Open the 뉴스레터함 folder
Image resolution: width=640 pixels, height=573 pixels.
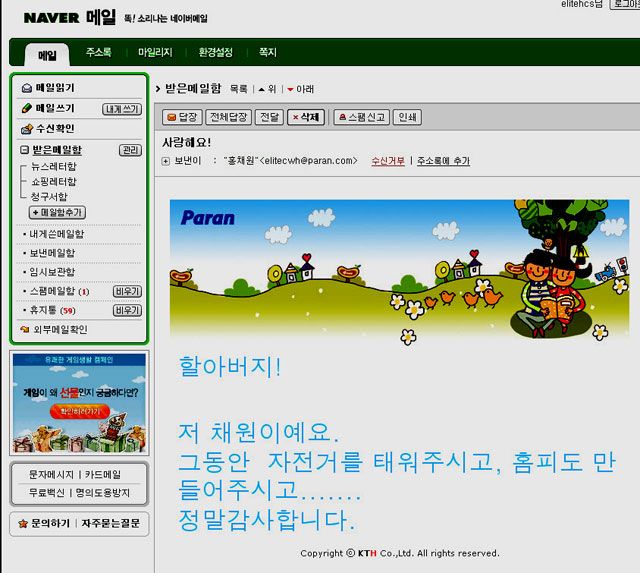tap(54, 167)
